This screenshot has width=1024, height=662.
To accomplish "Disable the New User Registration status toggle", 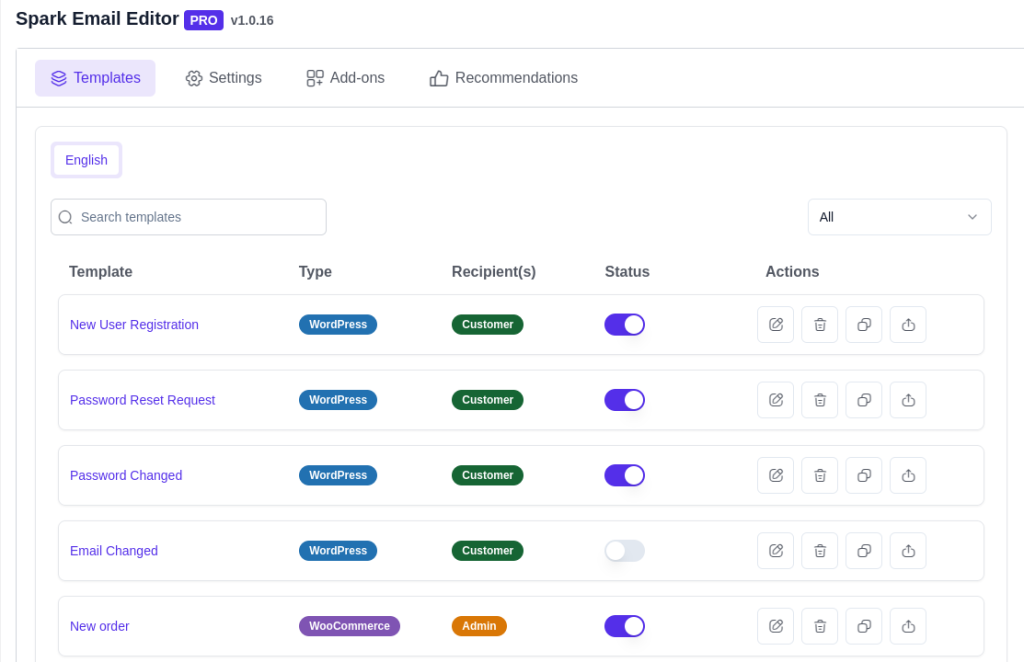I will (624, 325).
